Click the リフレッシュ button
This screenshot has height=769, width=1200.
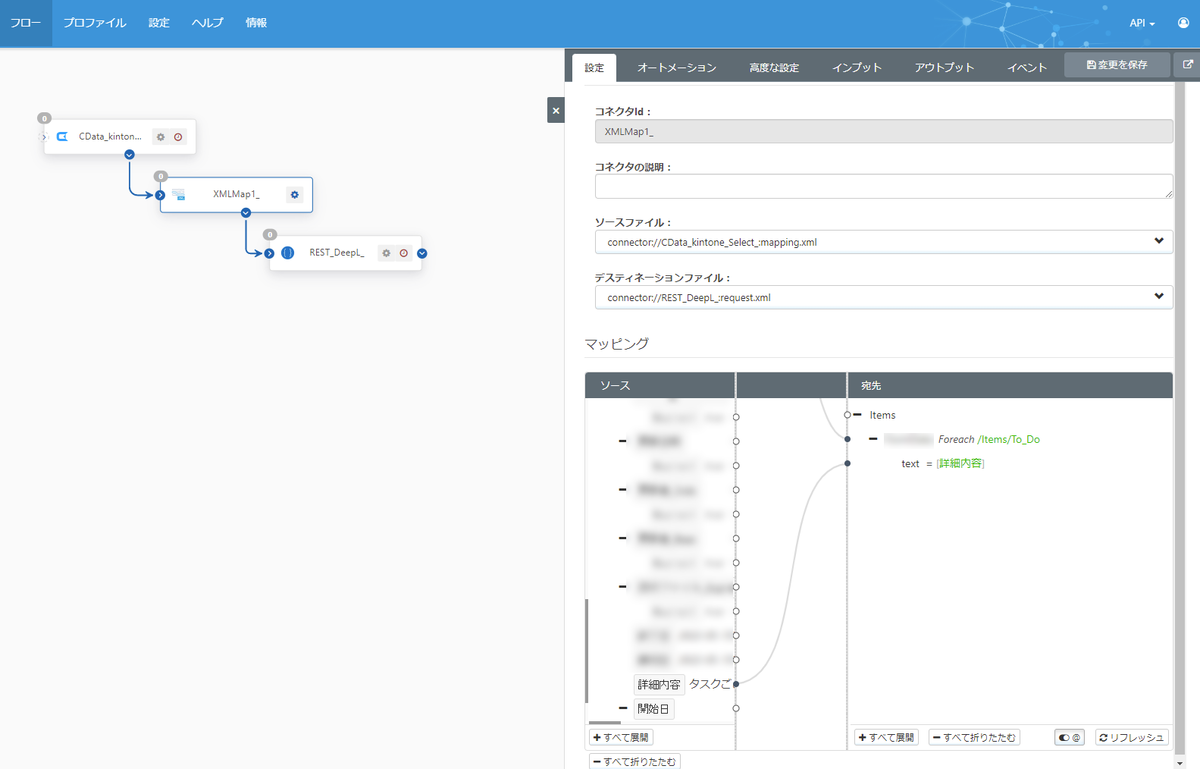click(1132, 737)
